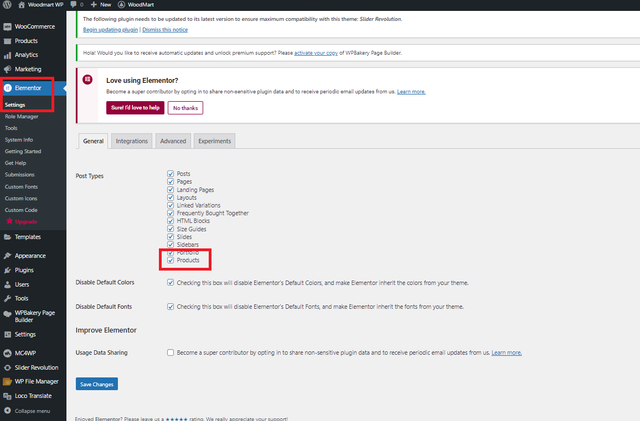Open the General tab
This screenshot has width=640, height=421.
(93, 141)
